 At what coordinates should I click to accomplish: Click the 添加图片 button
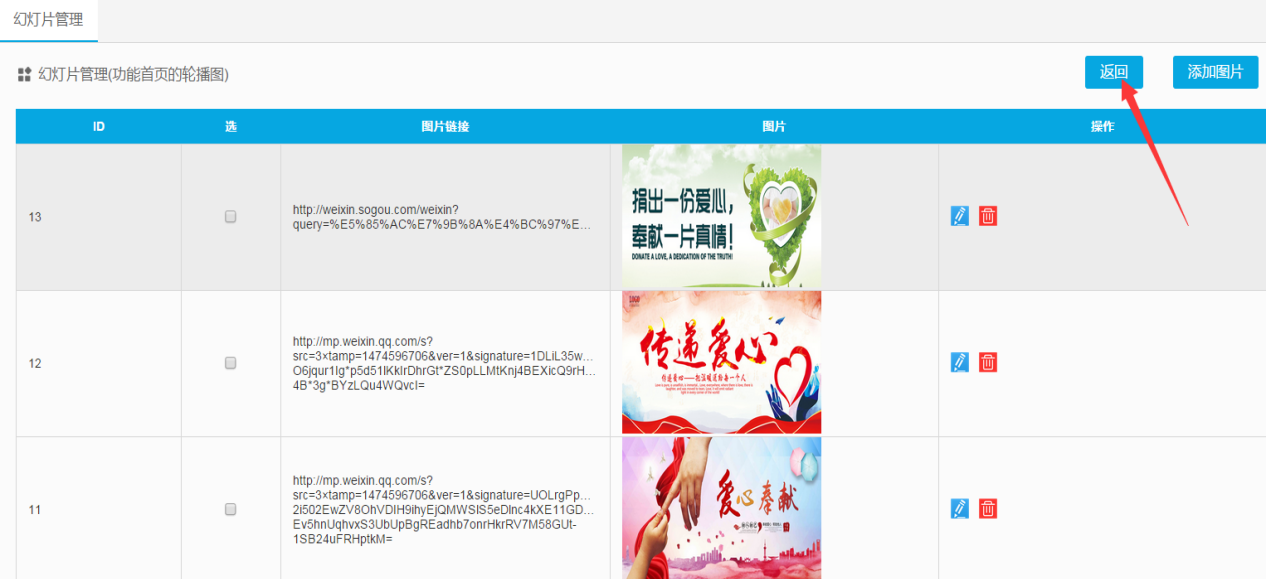[x=1215, y=72]
